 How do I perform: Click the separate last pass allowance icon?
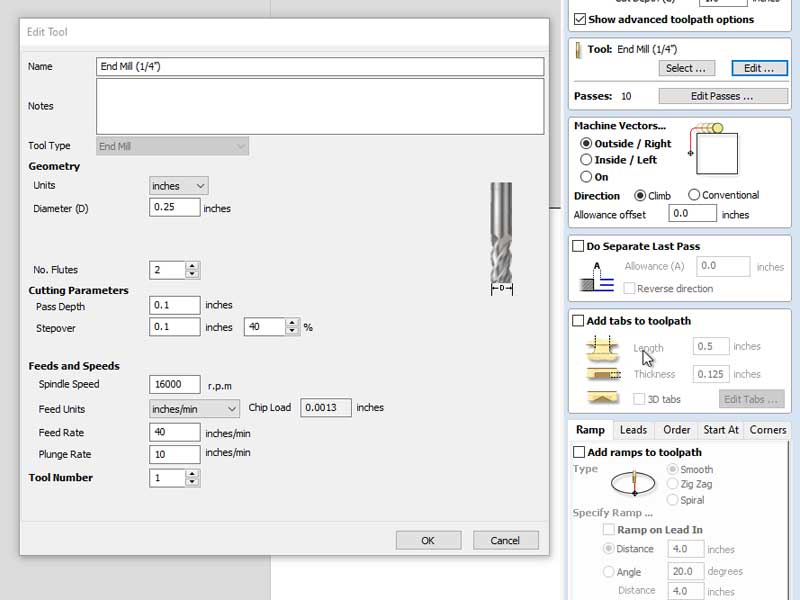click(597, 277)
